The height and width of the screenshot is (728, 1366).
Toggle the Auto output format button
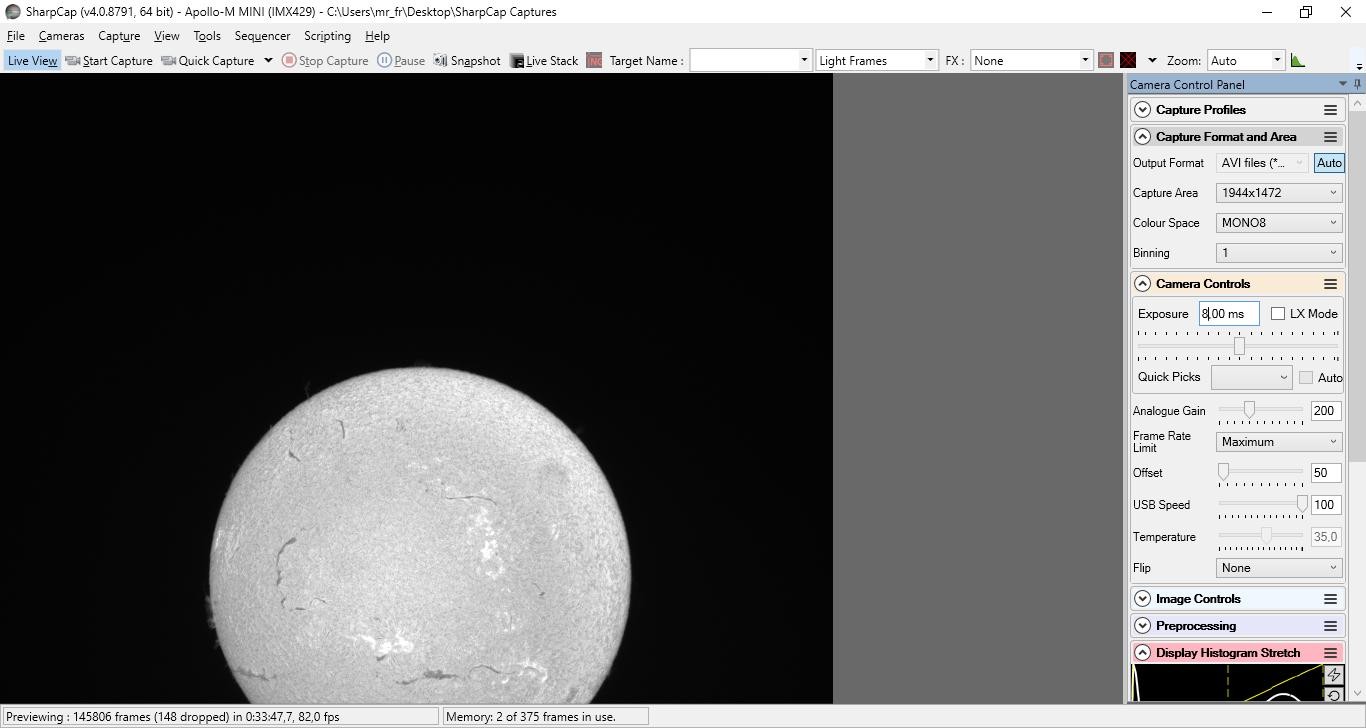pyautogui.click(x=1329, y=163)
